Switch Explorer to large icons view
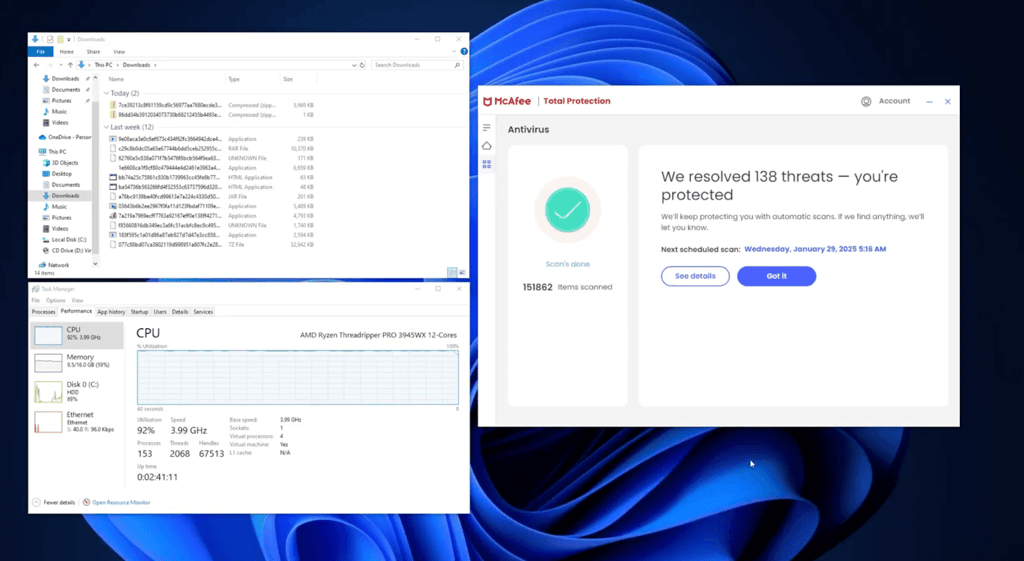Screen dimensions: 1024x561 462,272
